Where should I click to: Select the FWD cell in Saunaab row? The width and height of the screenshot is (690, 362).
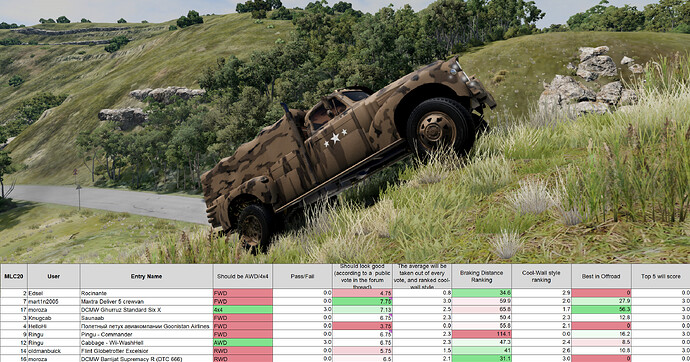click(242, 318)
